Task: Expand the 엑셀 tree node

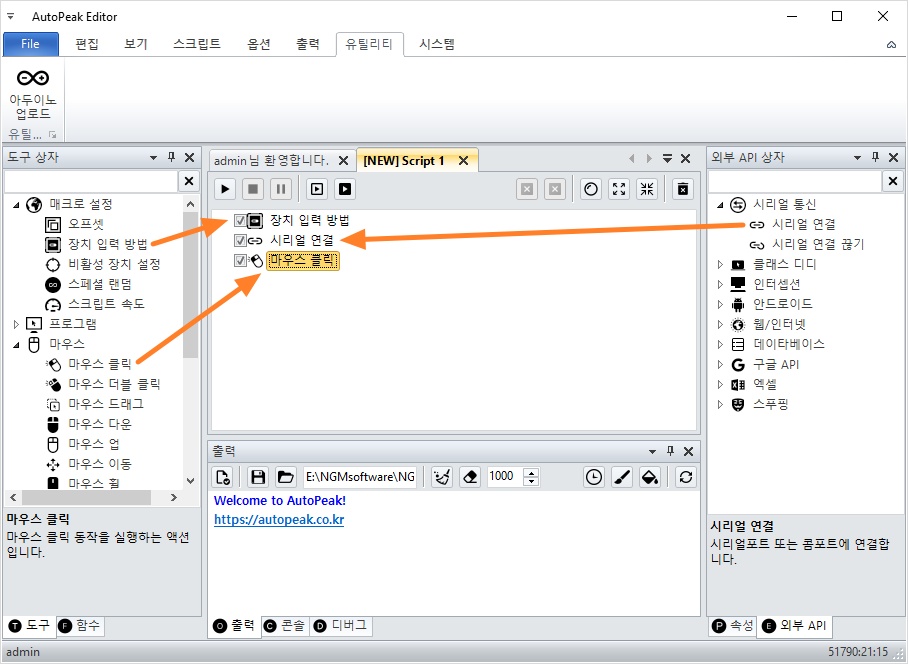Action: tap(720, 384)
